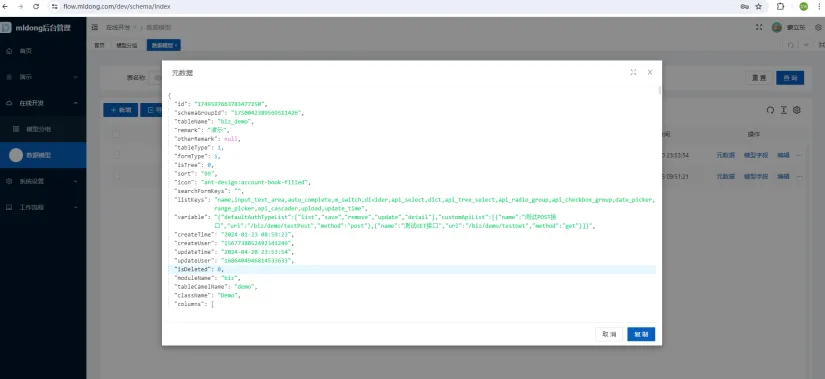Click the browser forward arrow
Screen dimensions: 825x379
tap(21, 6)
